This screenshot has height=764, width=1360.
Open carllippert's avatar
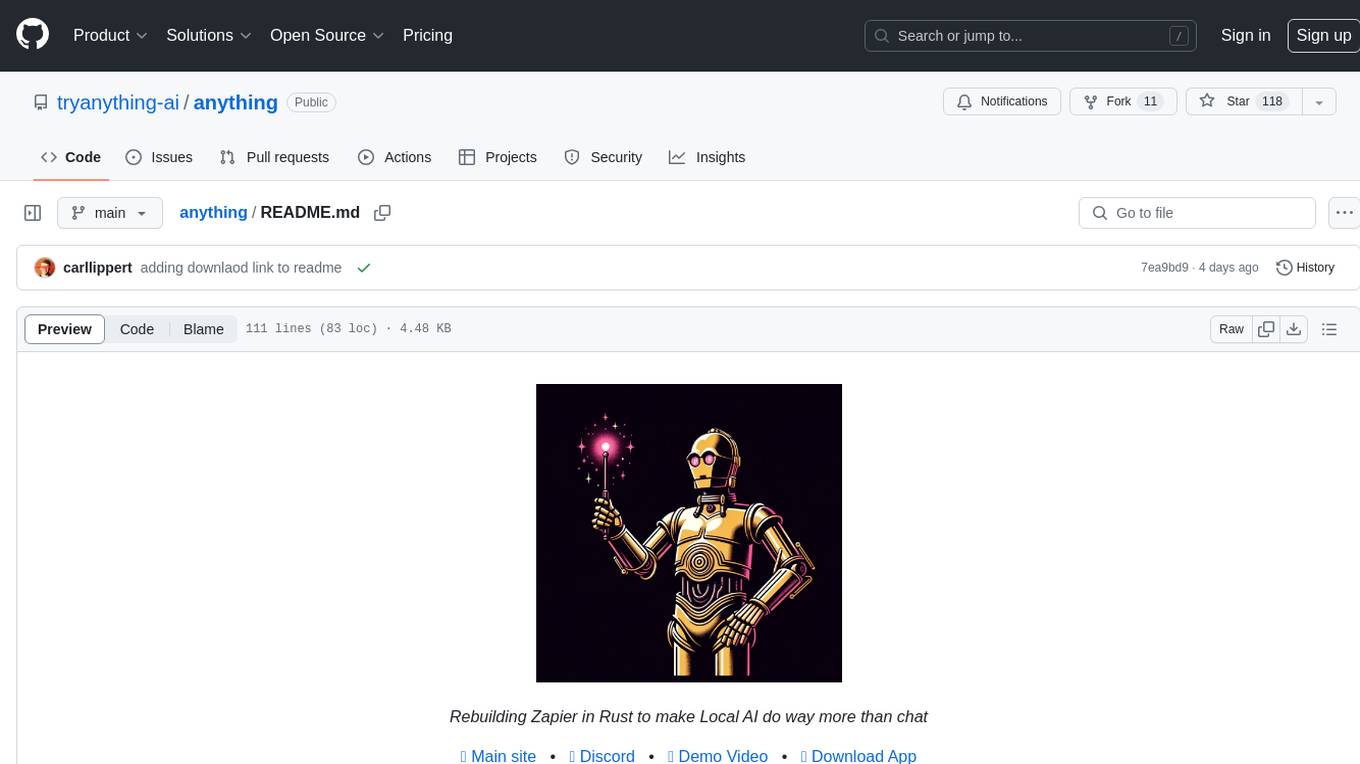pos(44,267)
